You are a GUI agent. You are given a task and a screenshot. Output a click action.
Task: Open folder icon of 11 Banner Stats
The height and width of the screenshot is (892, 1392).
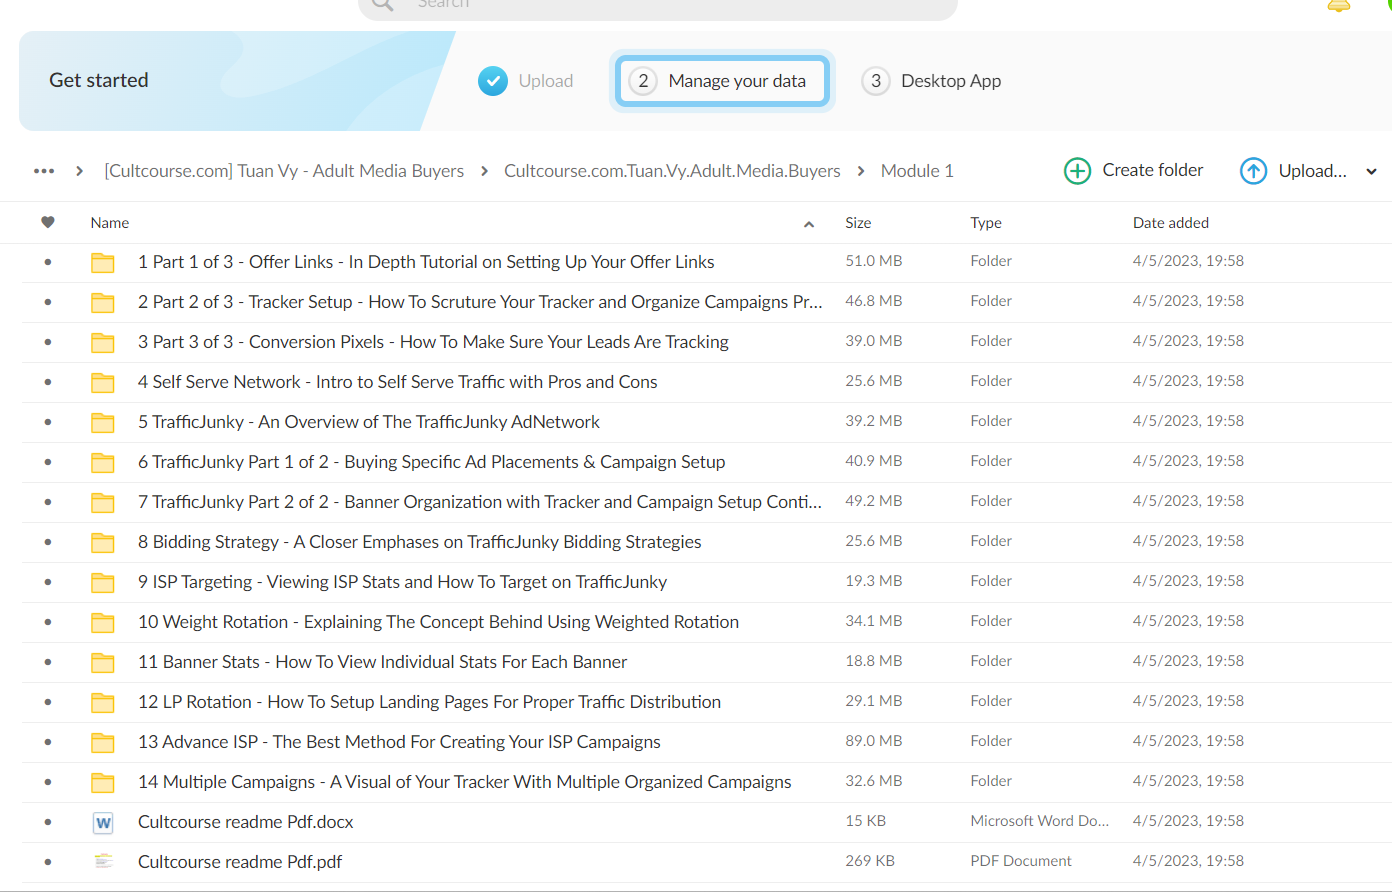pyautogui.click(x=103, y=662)
